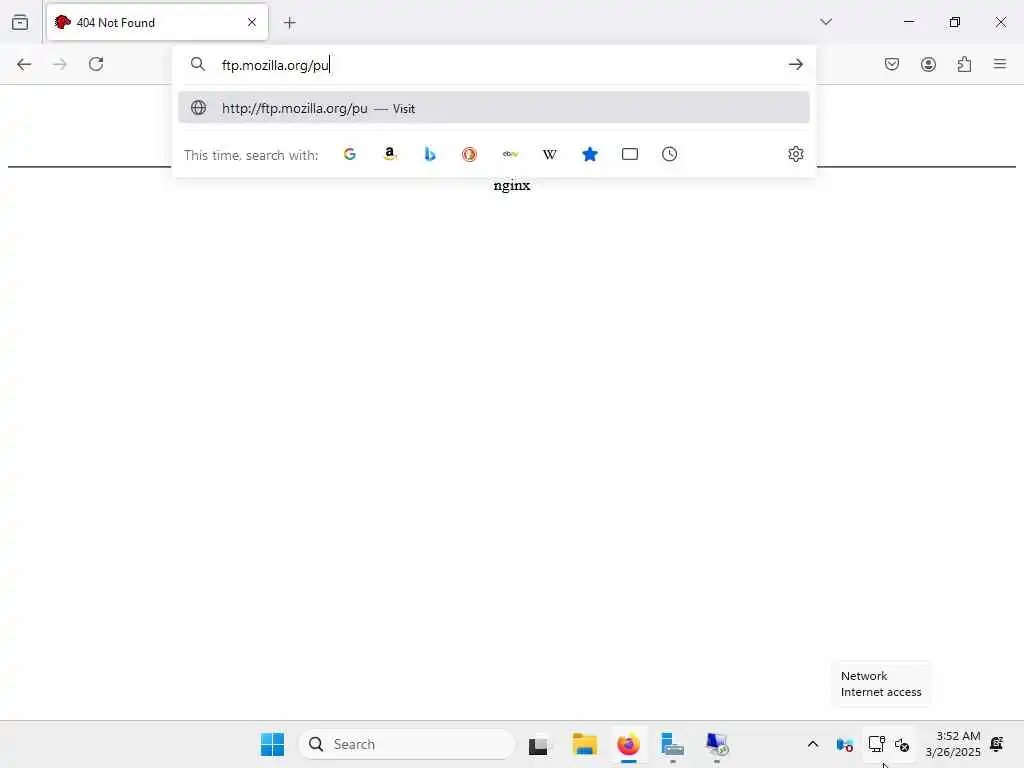This screenshot has width=1024, height=768.
Task: Click the magnifier icon in the address bar
Action: pos(198,64)
